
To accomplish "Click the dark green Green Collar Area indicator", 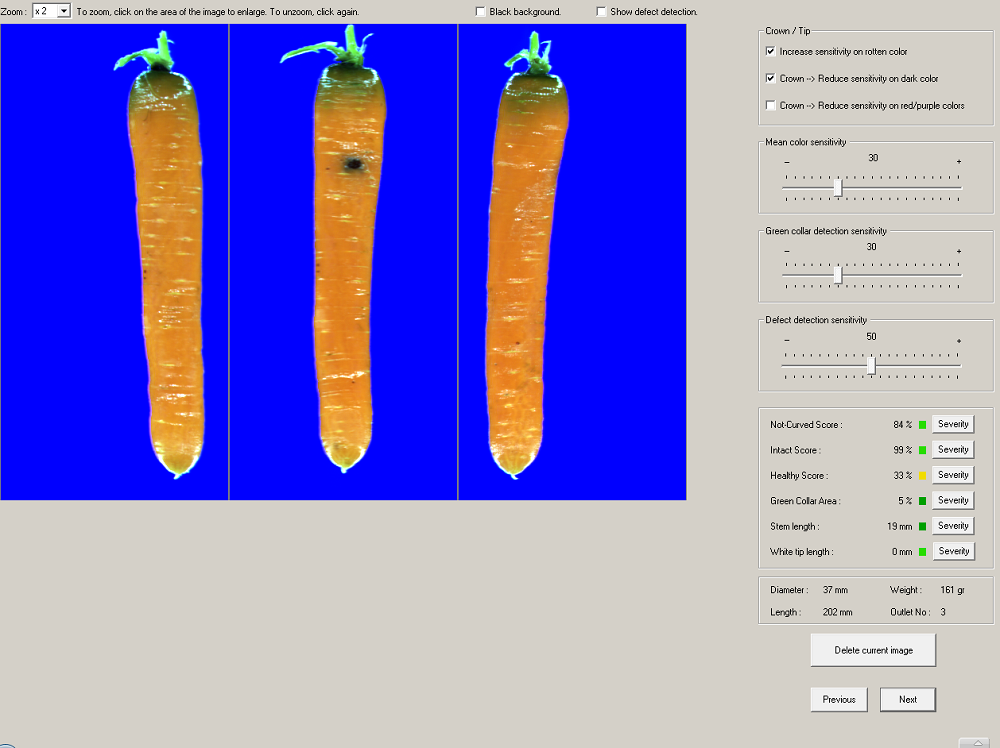I will coord(922,501).
